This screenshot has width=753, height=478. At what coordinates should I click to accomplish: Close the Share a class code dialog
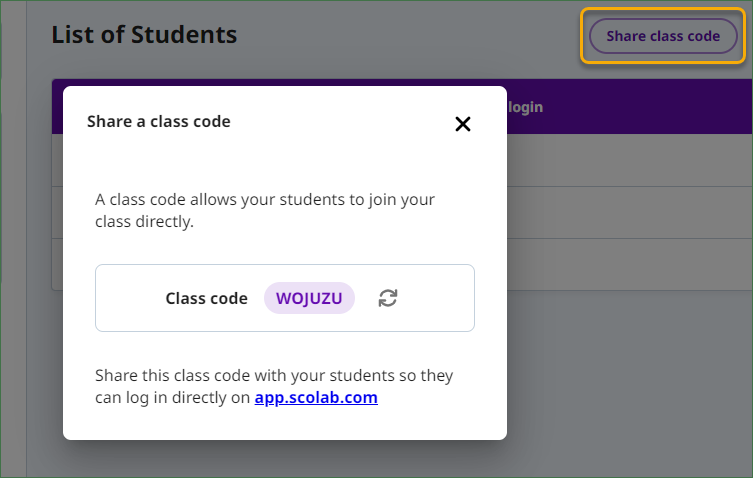click(462, 124)
